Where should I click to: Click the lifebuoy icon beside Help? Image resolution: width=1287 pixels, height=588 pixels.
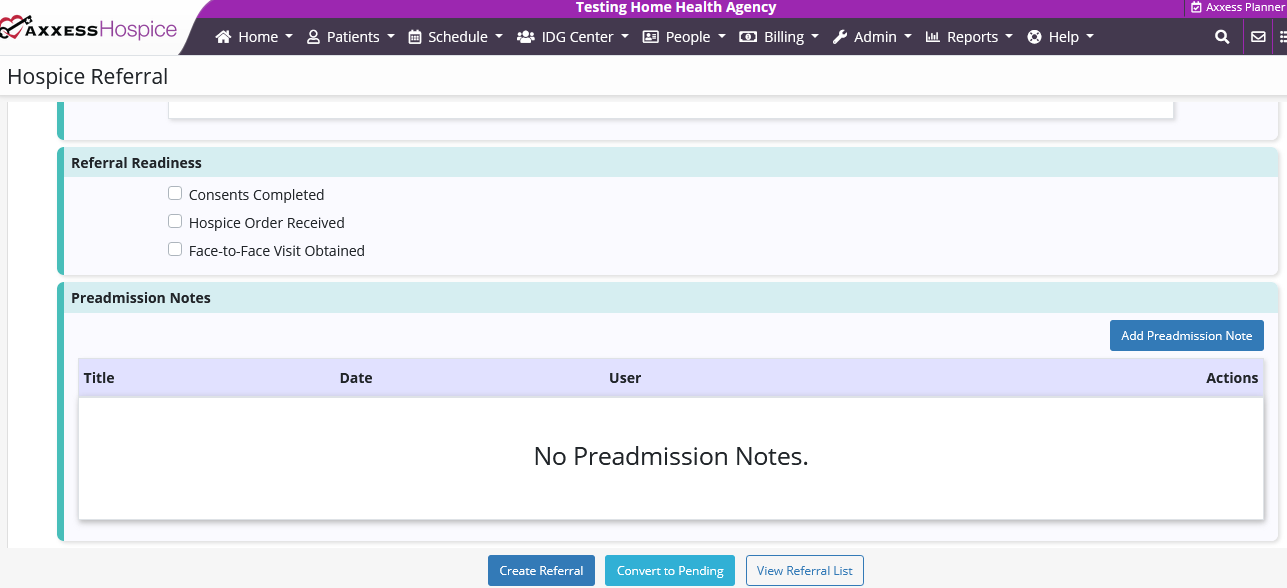pyautogui.click(x=1034, y=37)
